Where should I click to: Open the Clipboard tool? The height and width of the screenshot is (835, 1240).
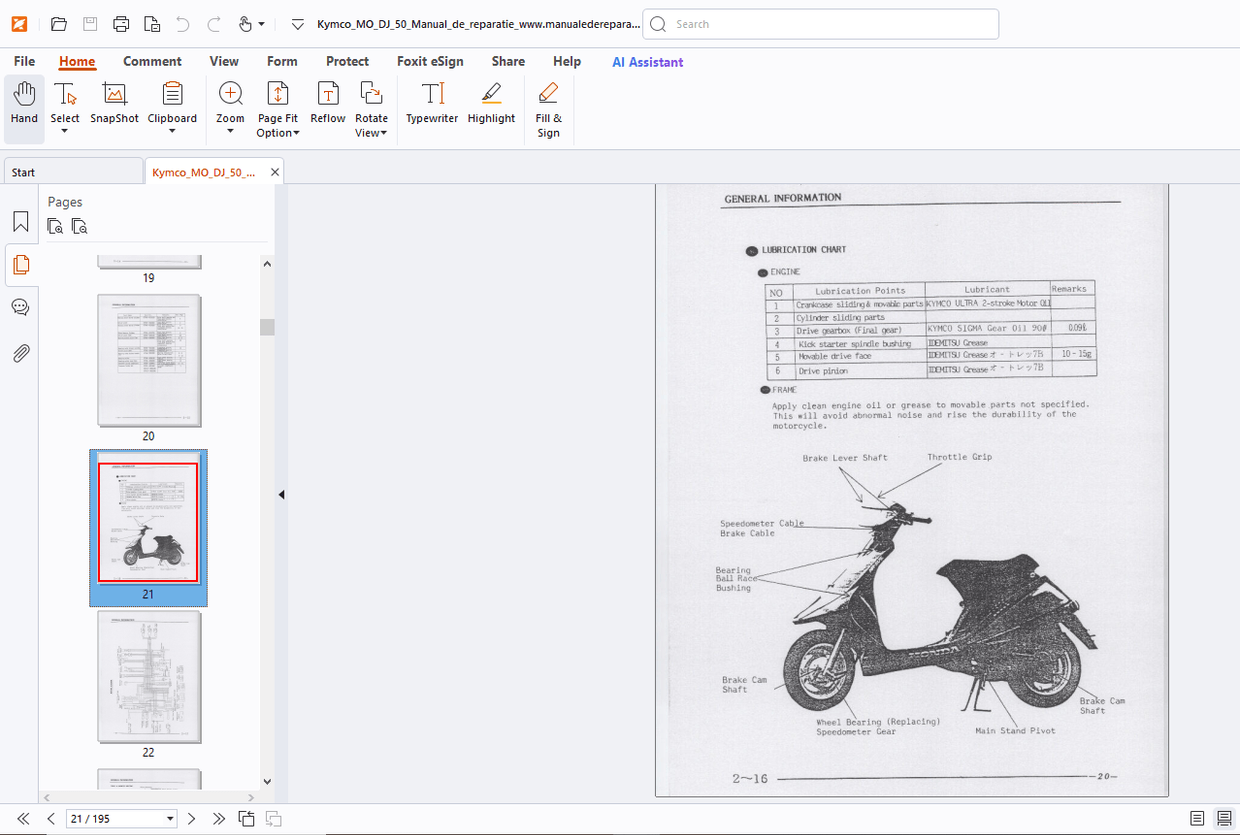pos(172,103)
